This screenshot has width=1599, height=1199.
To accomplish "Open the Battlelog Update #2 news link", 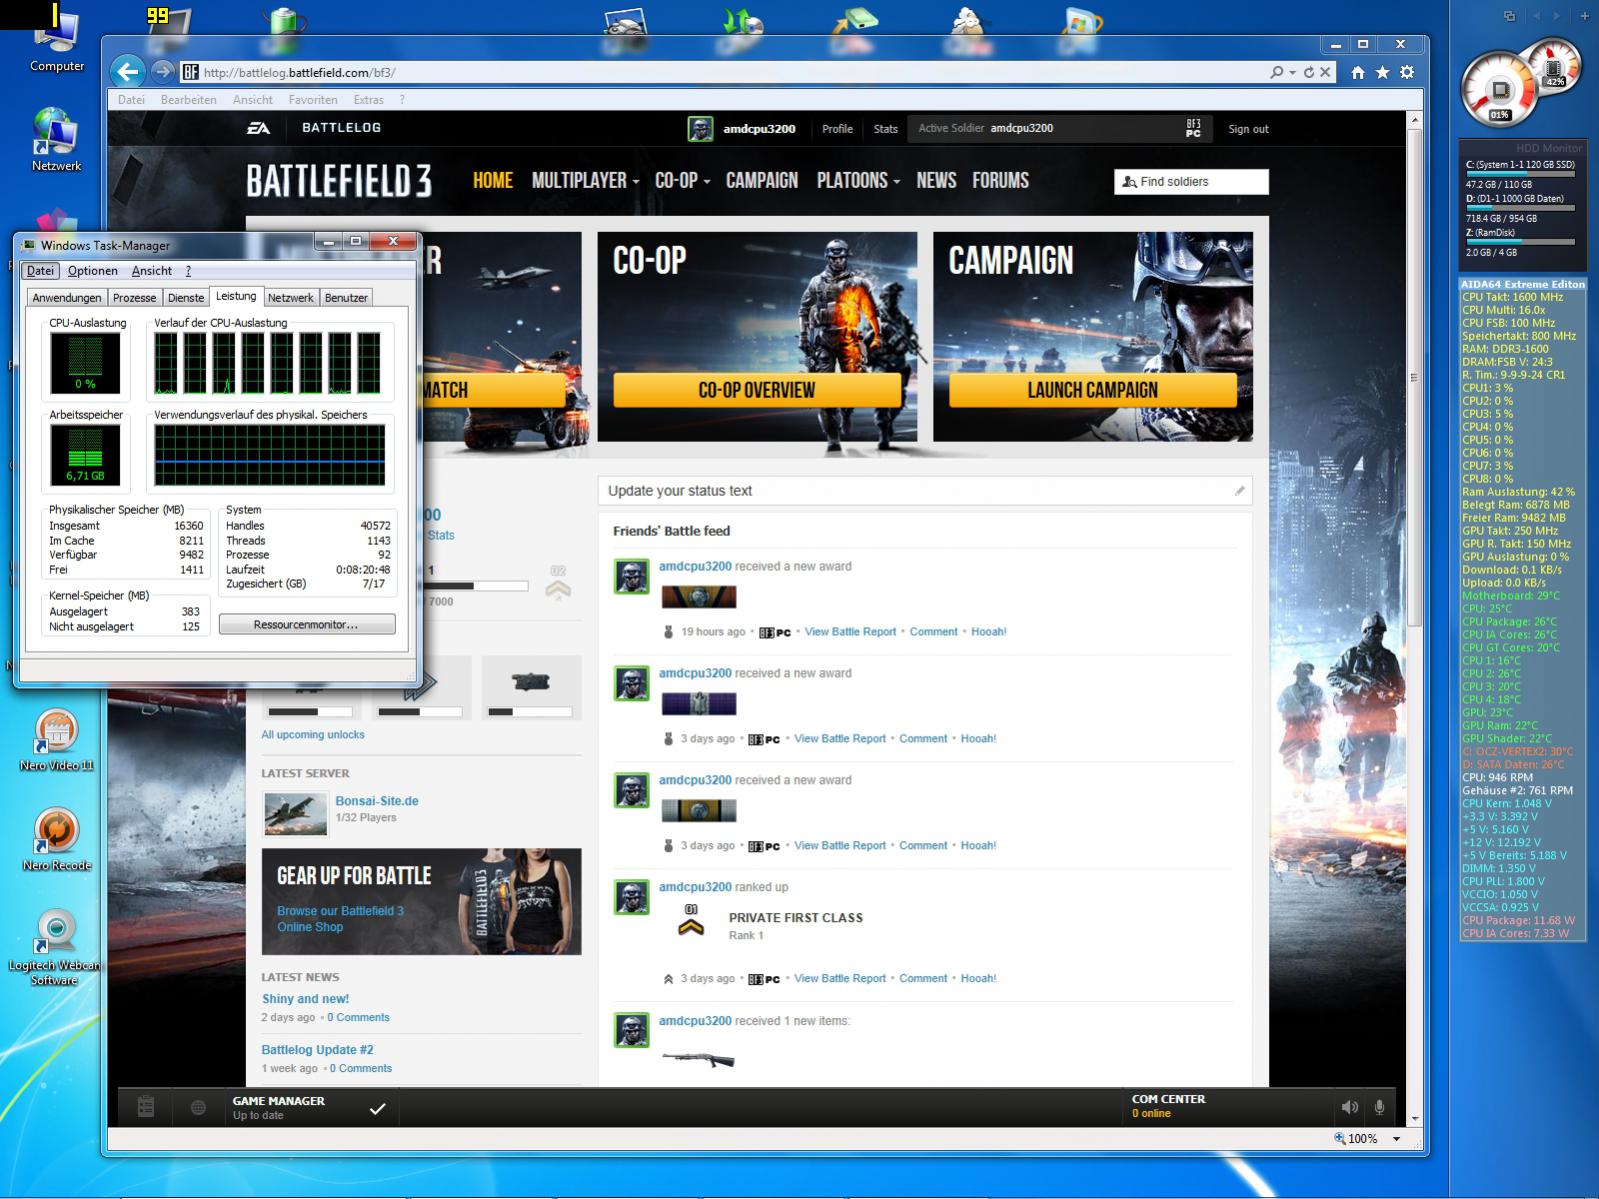I will point(317,1049).
